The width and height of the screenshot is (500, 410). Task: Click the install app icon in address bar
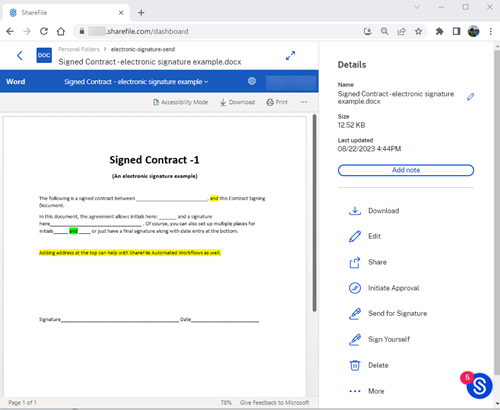pyautogui.click(x=367, y=31)
